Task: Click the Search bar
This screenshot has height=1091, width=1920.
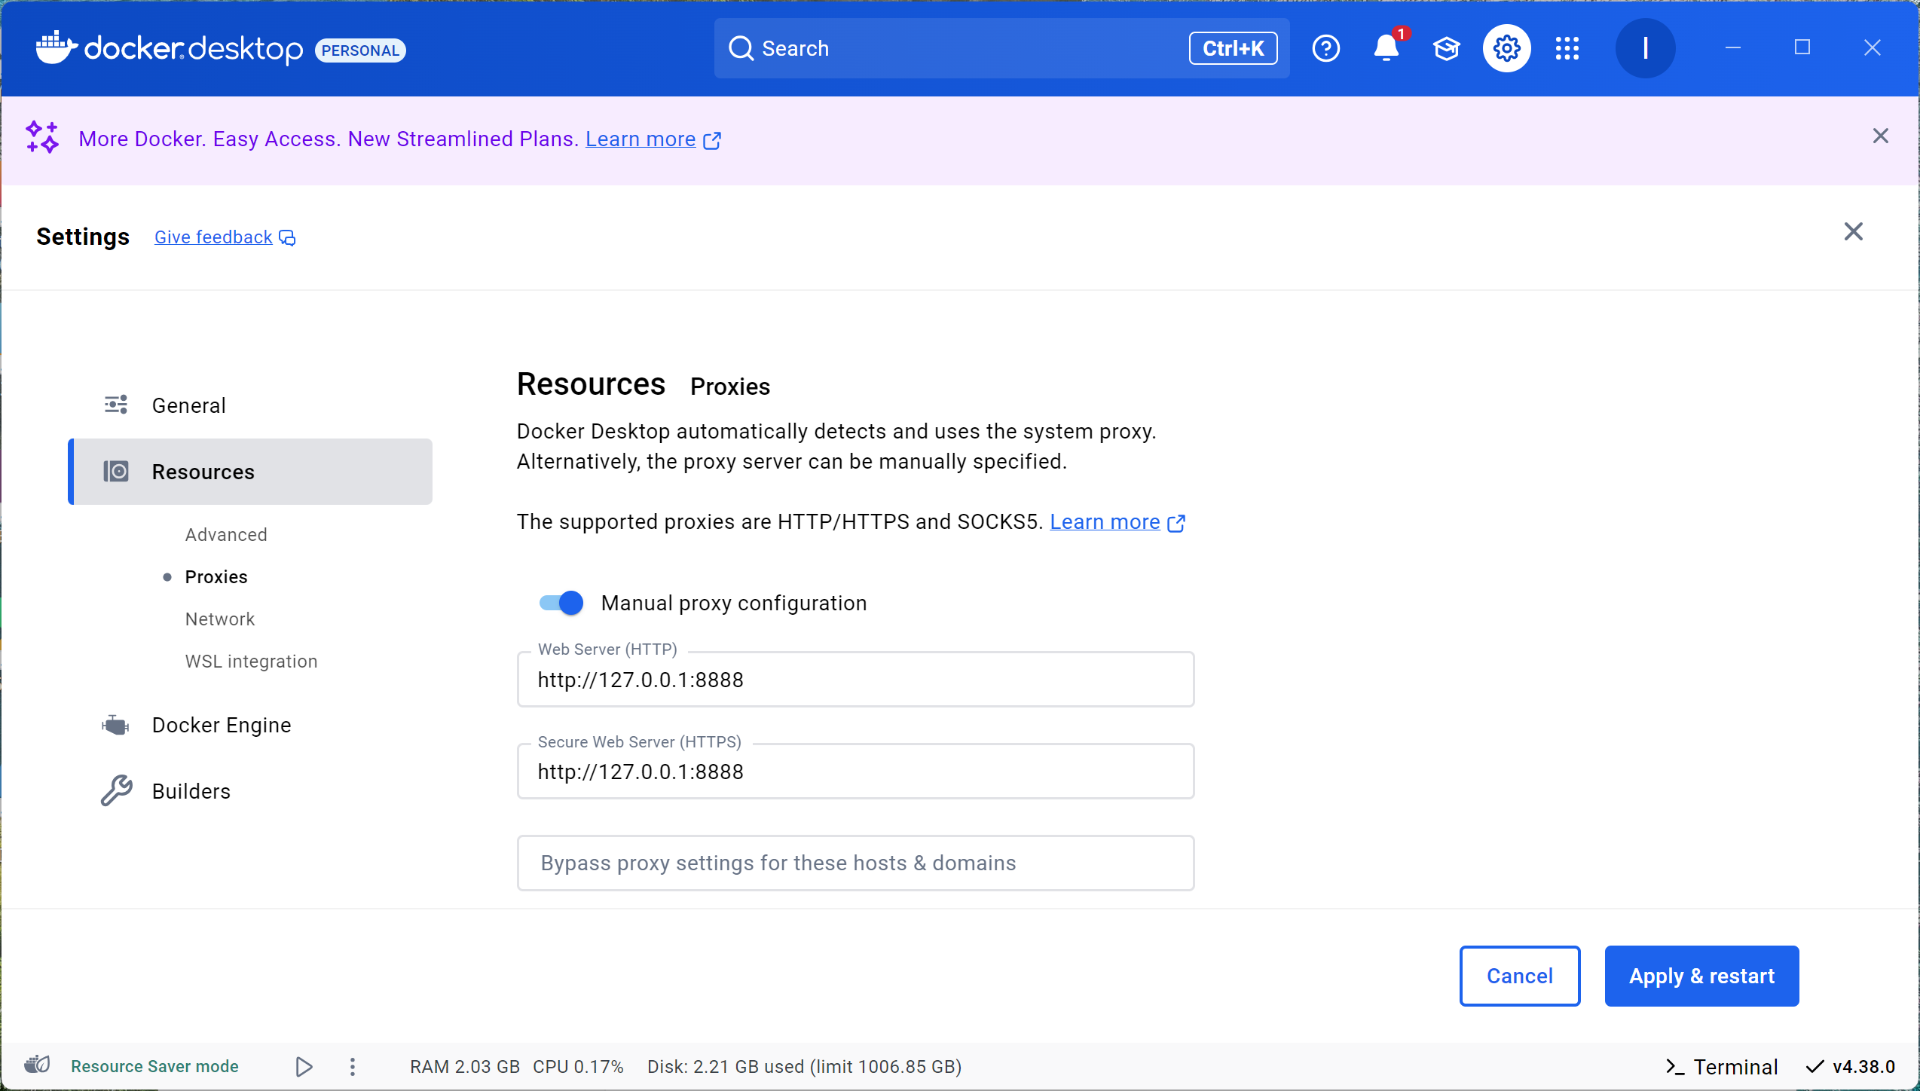Action: click(x=1001, y=48)
